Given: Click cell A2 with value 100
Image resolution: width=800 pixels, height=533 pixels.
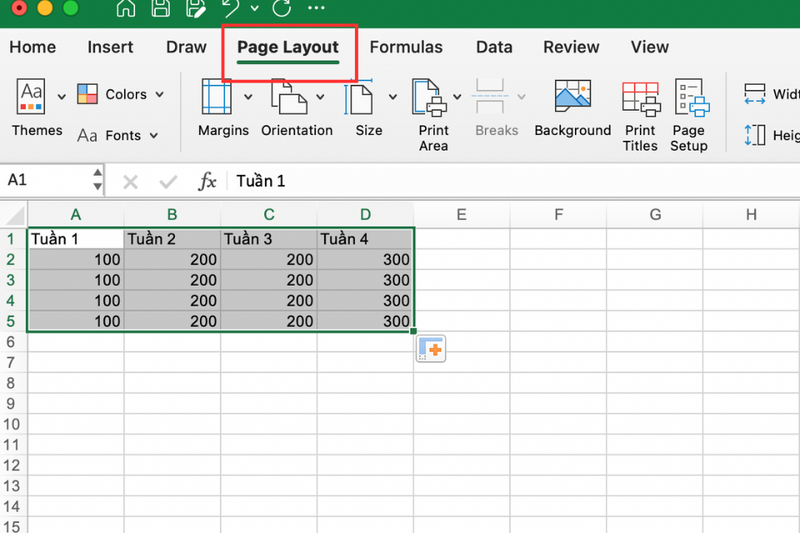Looking at the screenshot, I should pyautogui.click(x=76, y=260).
